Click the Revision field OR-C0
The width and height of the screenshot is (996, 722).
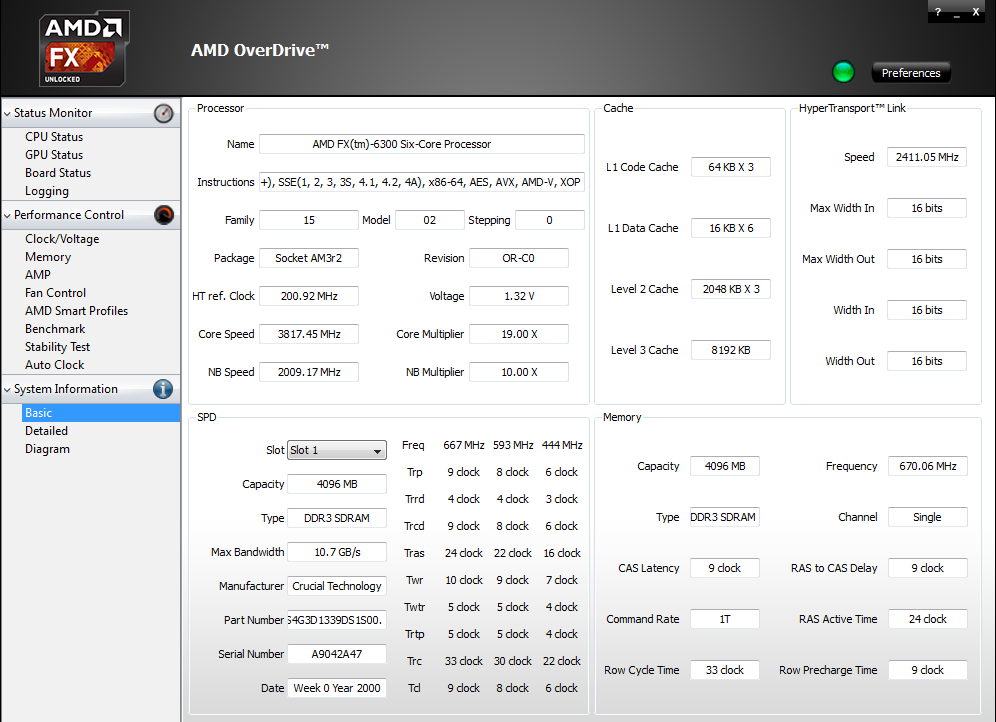[x=518, y=258]
